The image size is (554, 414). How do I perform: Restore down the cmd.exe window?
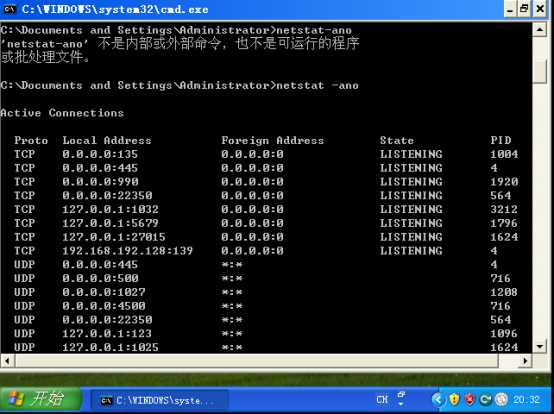pyautogui.click(x=525, y=9)
